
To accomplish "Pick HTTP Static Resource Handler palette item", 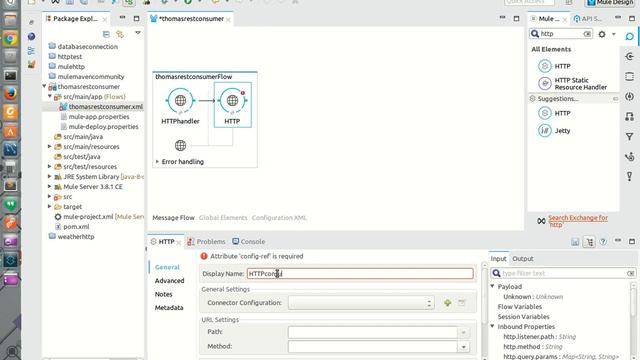I will (x=572, y=84).
